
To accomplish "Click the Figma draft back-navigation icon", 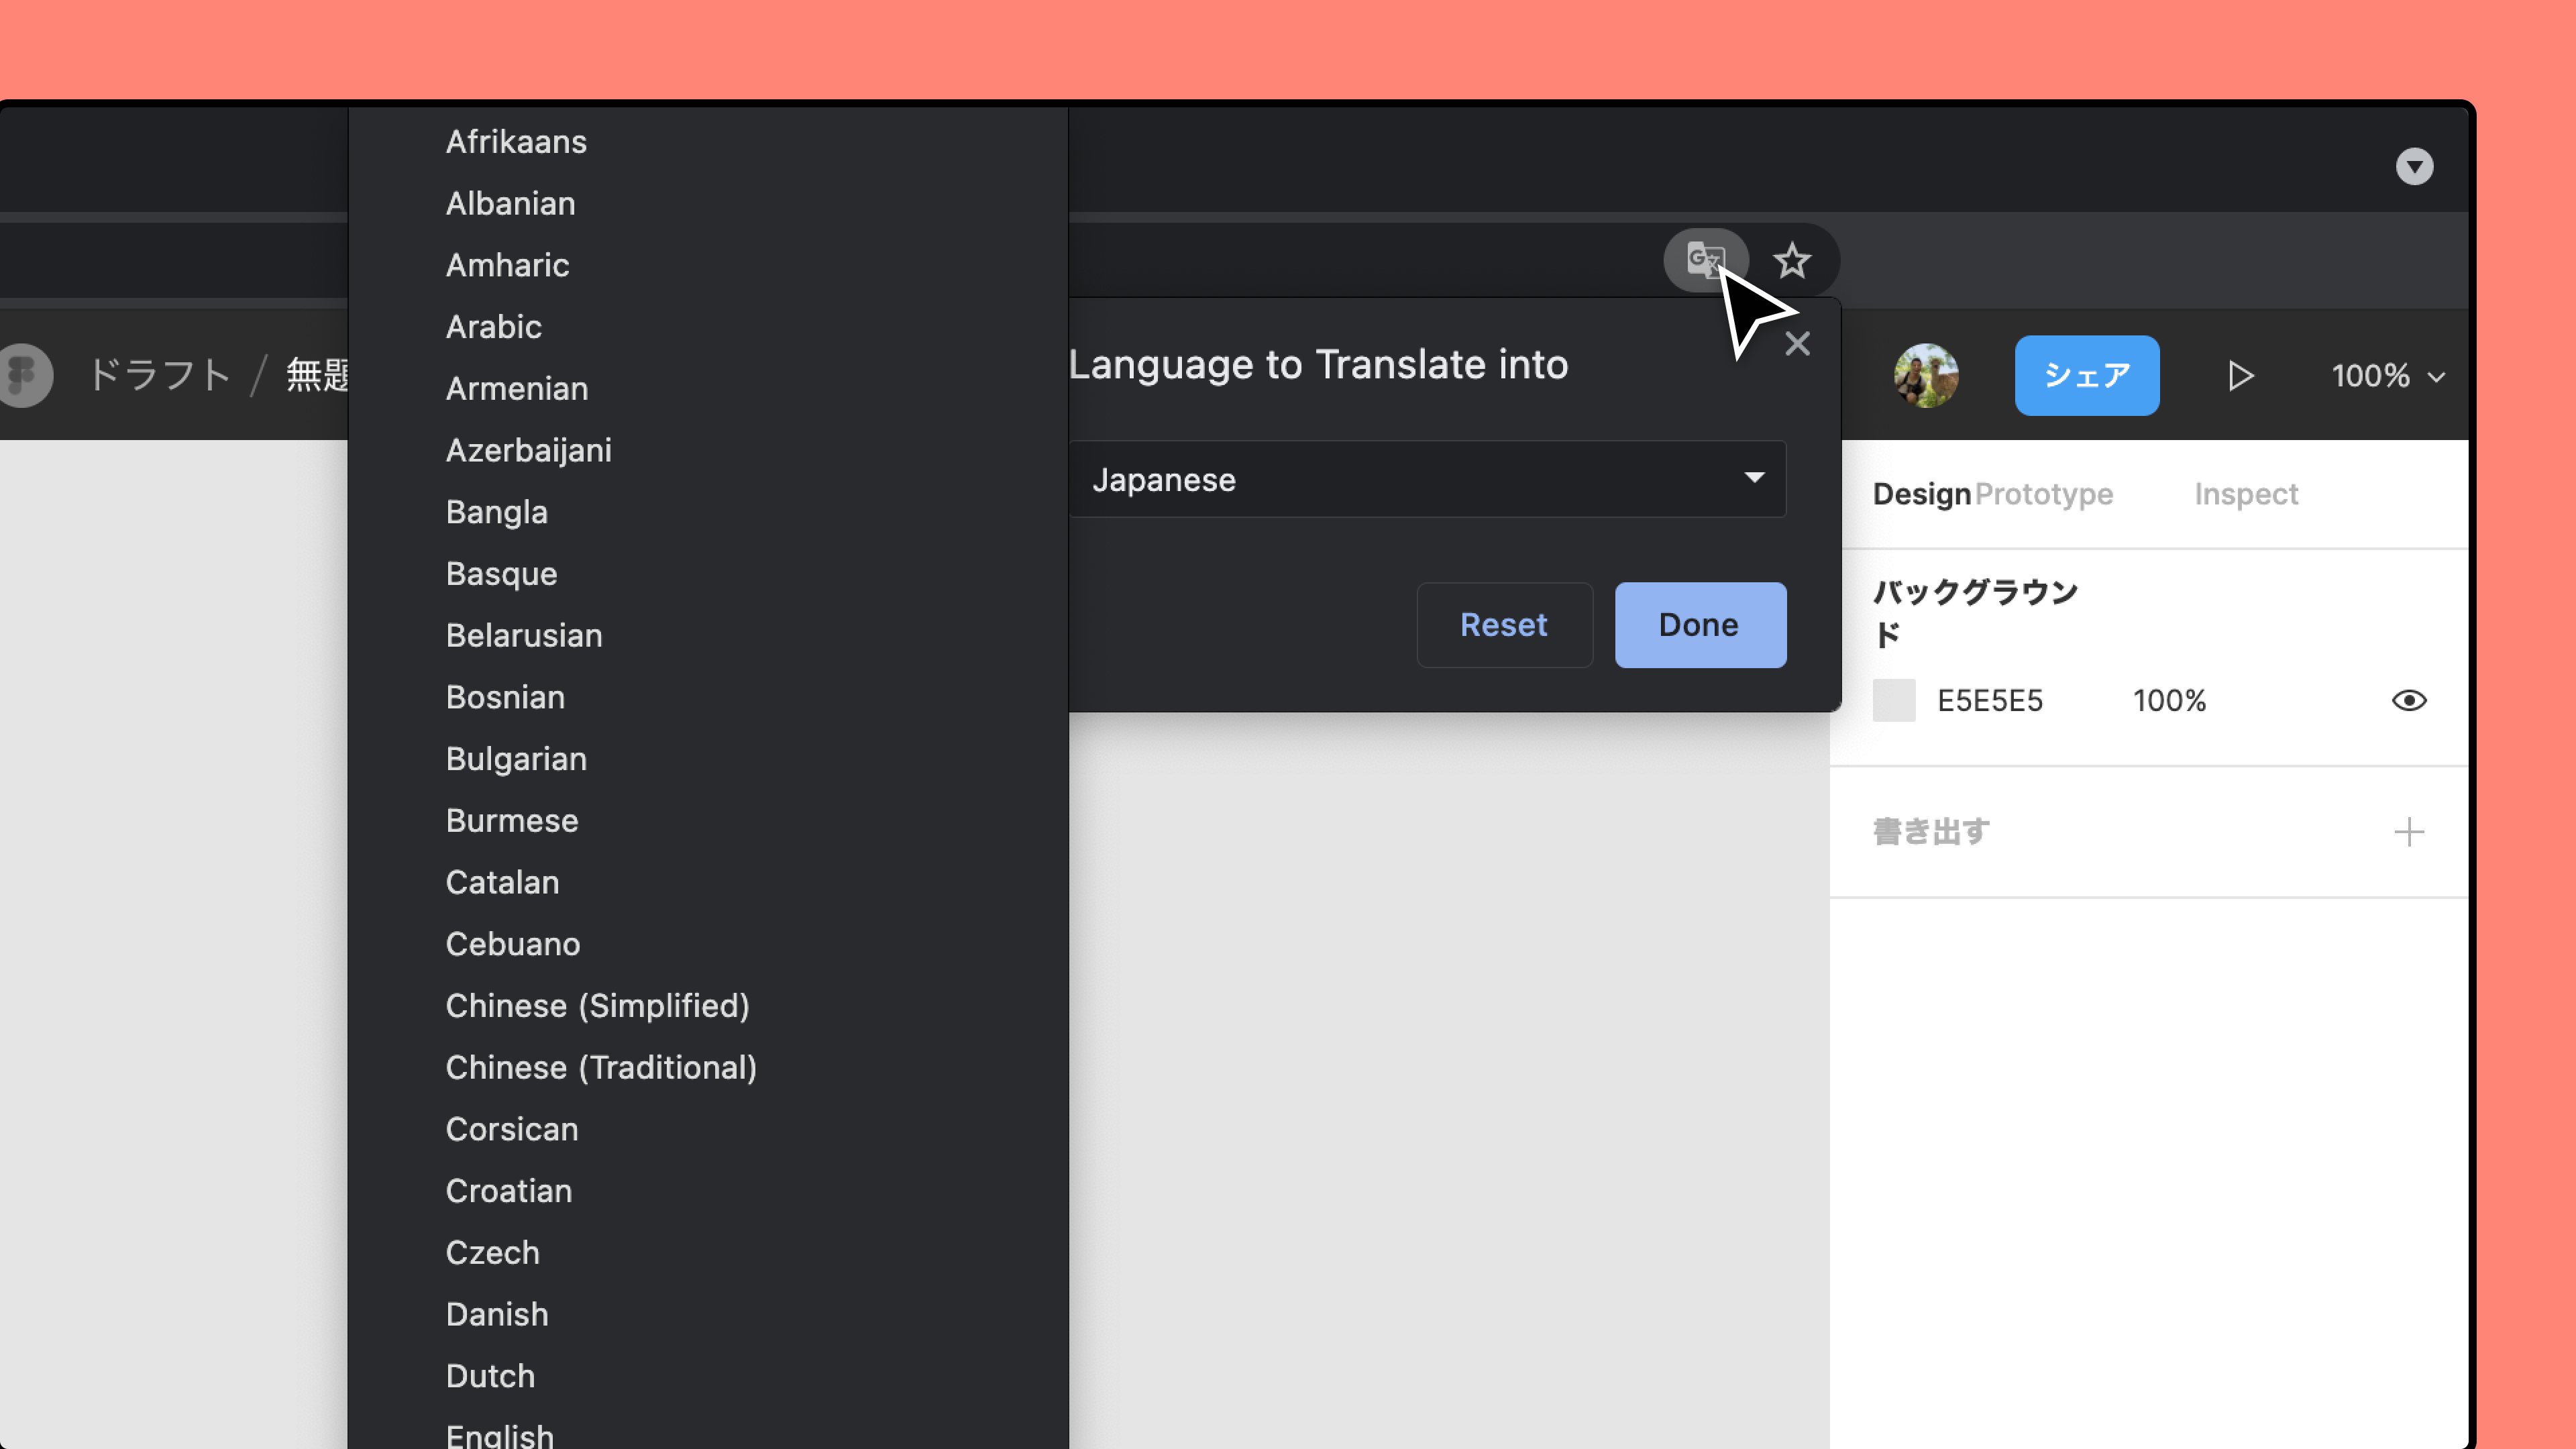I will 25,373.
